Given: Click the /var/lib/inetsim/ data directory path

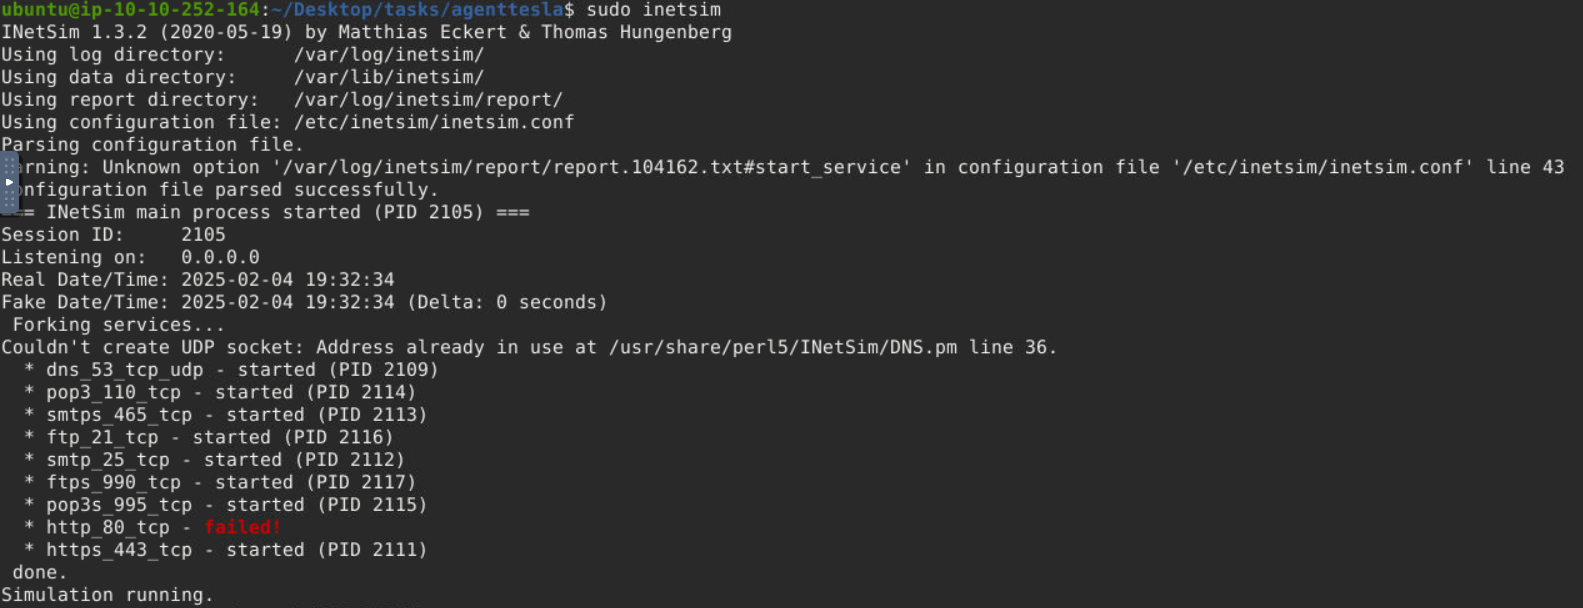Looking at the screenshot, I should [389, 77].
